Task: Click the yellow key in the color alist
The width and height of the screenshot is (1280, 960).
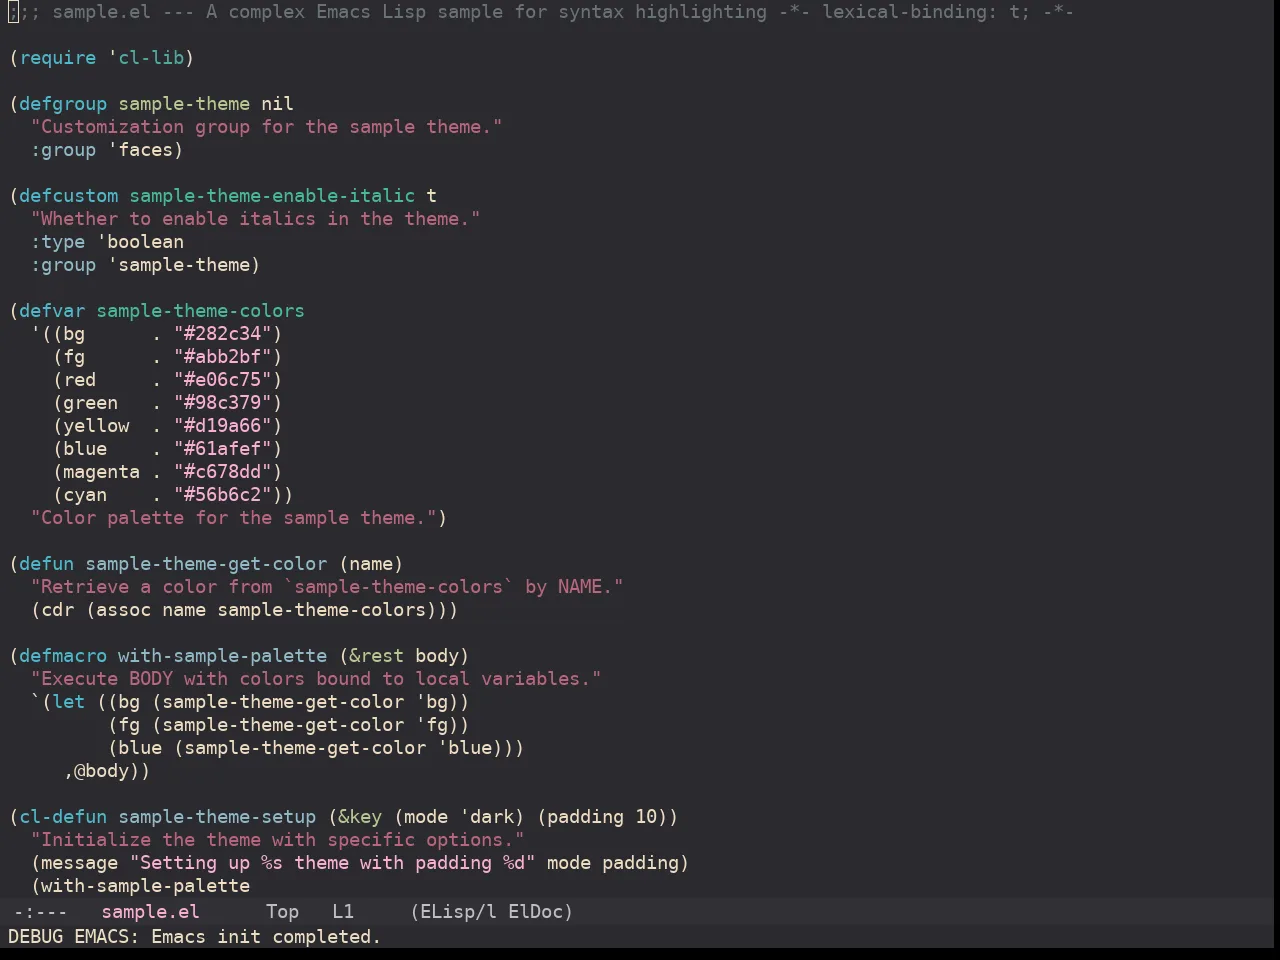Action: [96, 426]
